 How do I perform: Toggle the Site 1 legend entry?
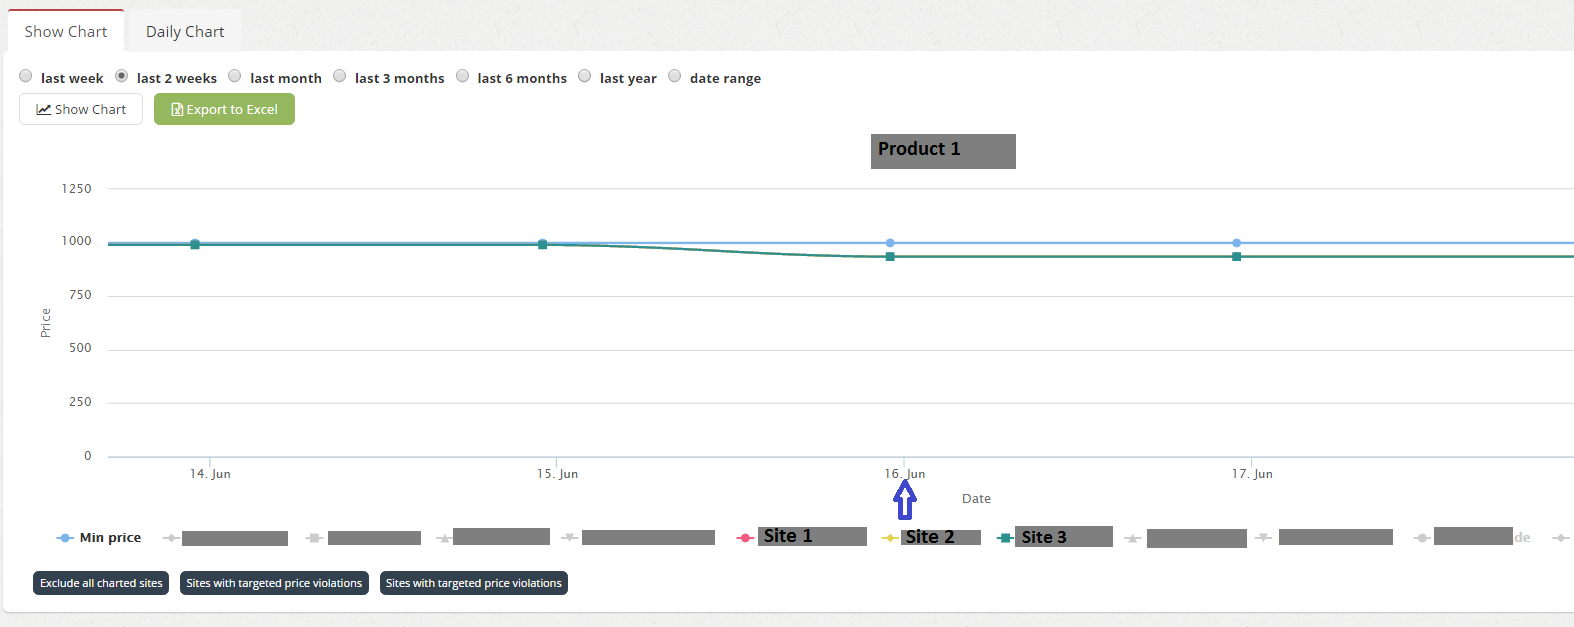click(801, 537)
